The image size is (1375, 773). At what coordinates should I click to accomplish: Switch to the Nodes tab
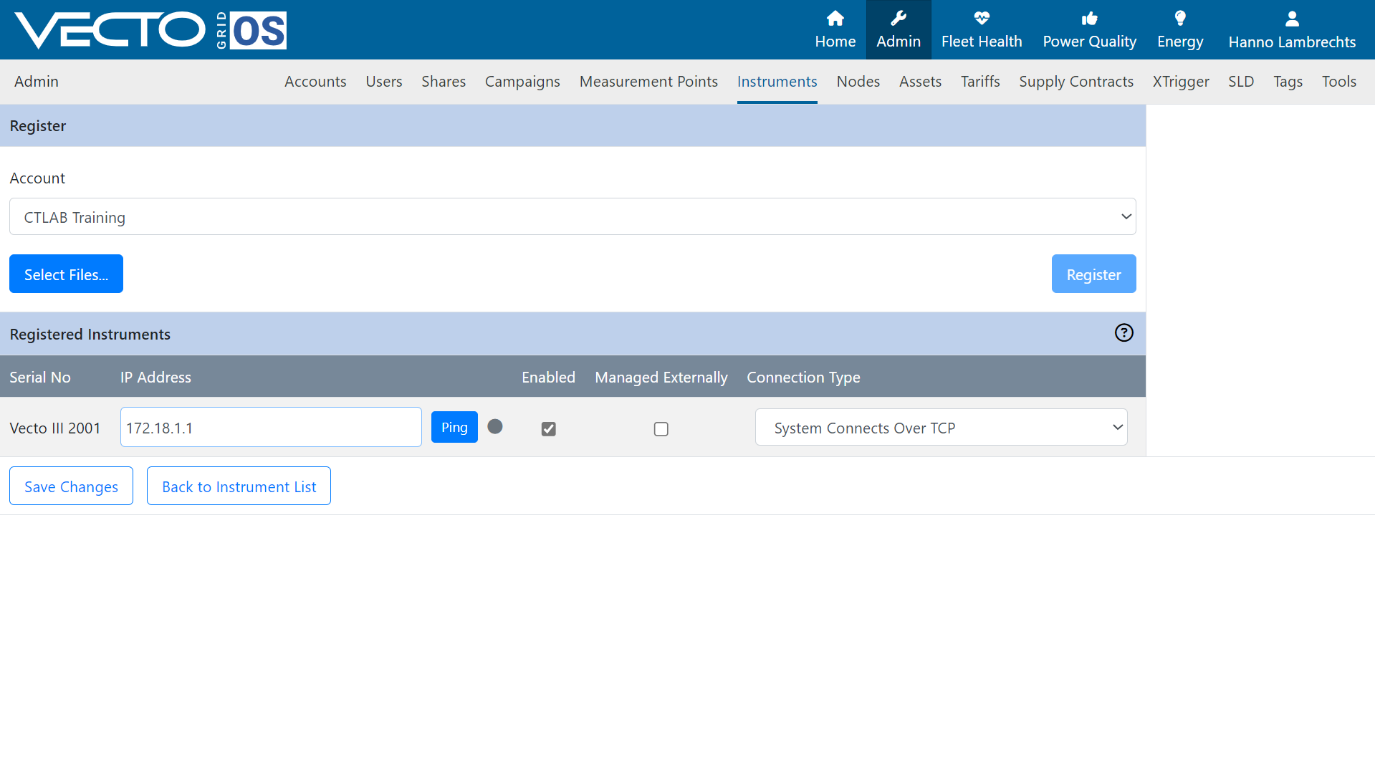(x=858, y=82)
